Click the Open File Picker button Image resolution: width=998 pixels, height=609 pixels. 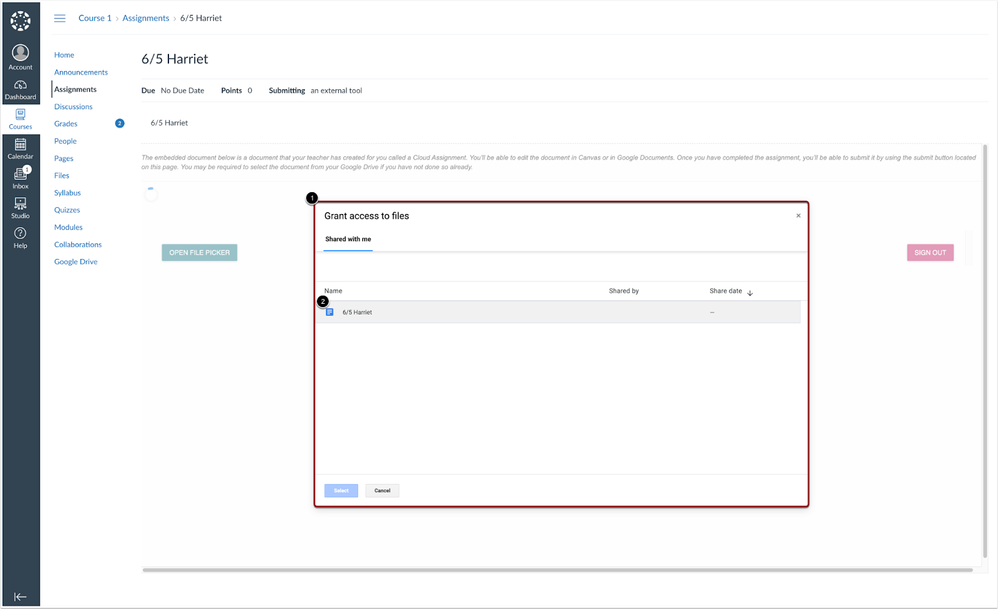[199, 253]
